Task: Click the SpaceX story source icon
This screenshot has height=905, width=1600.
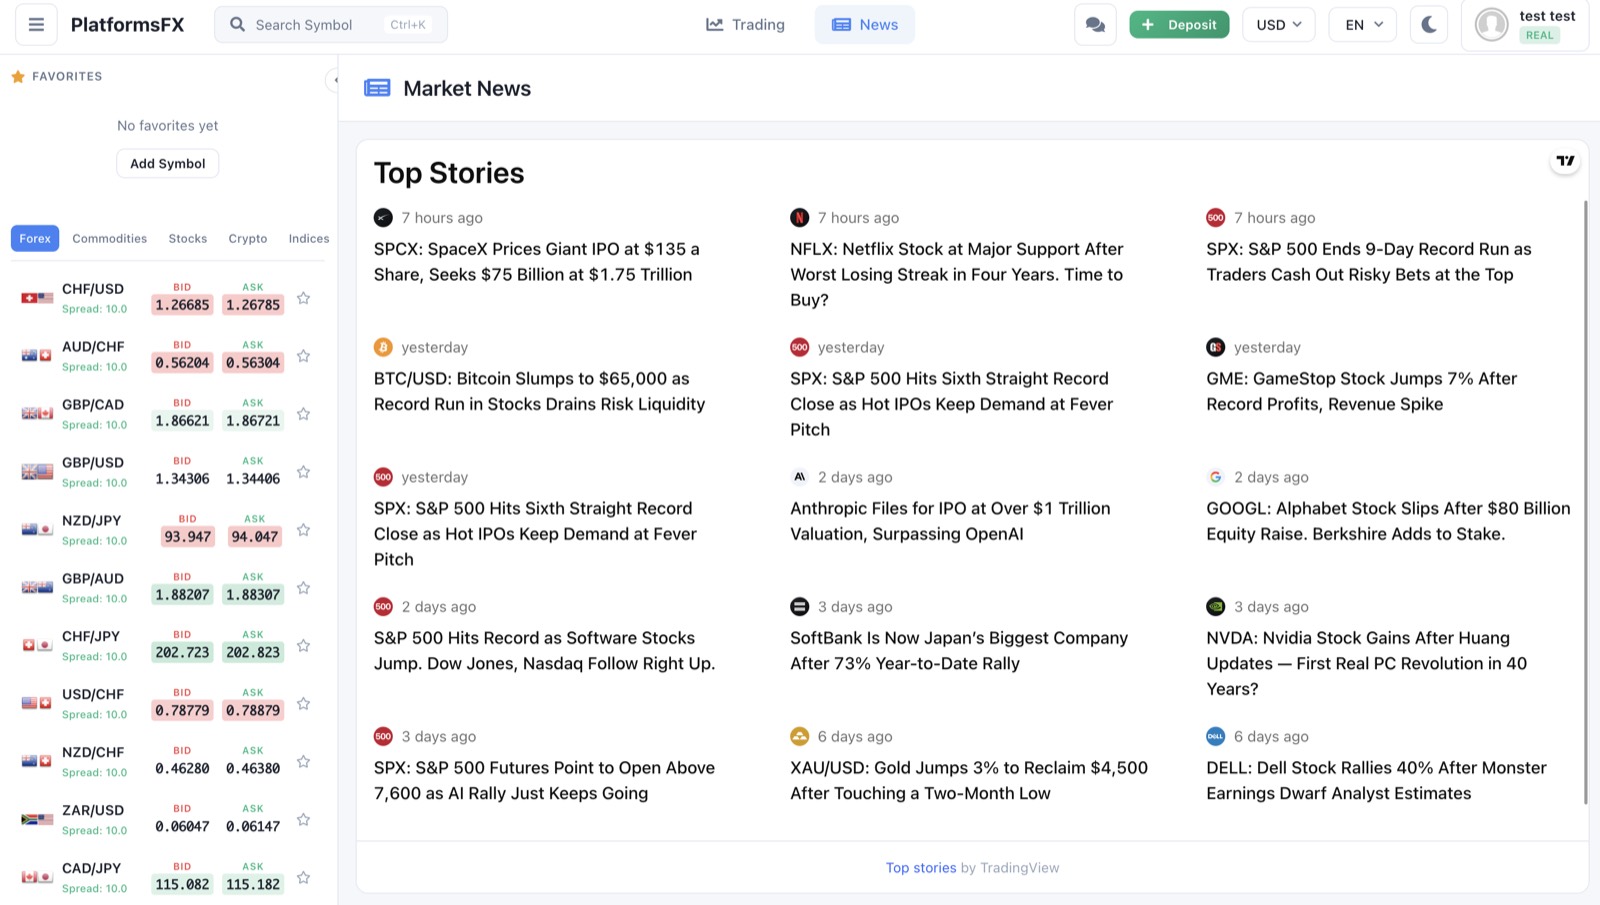Action: 383,218
